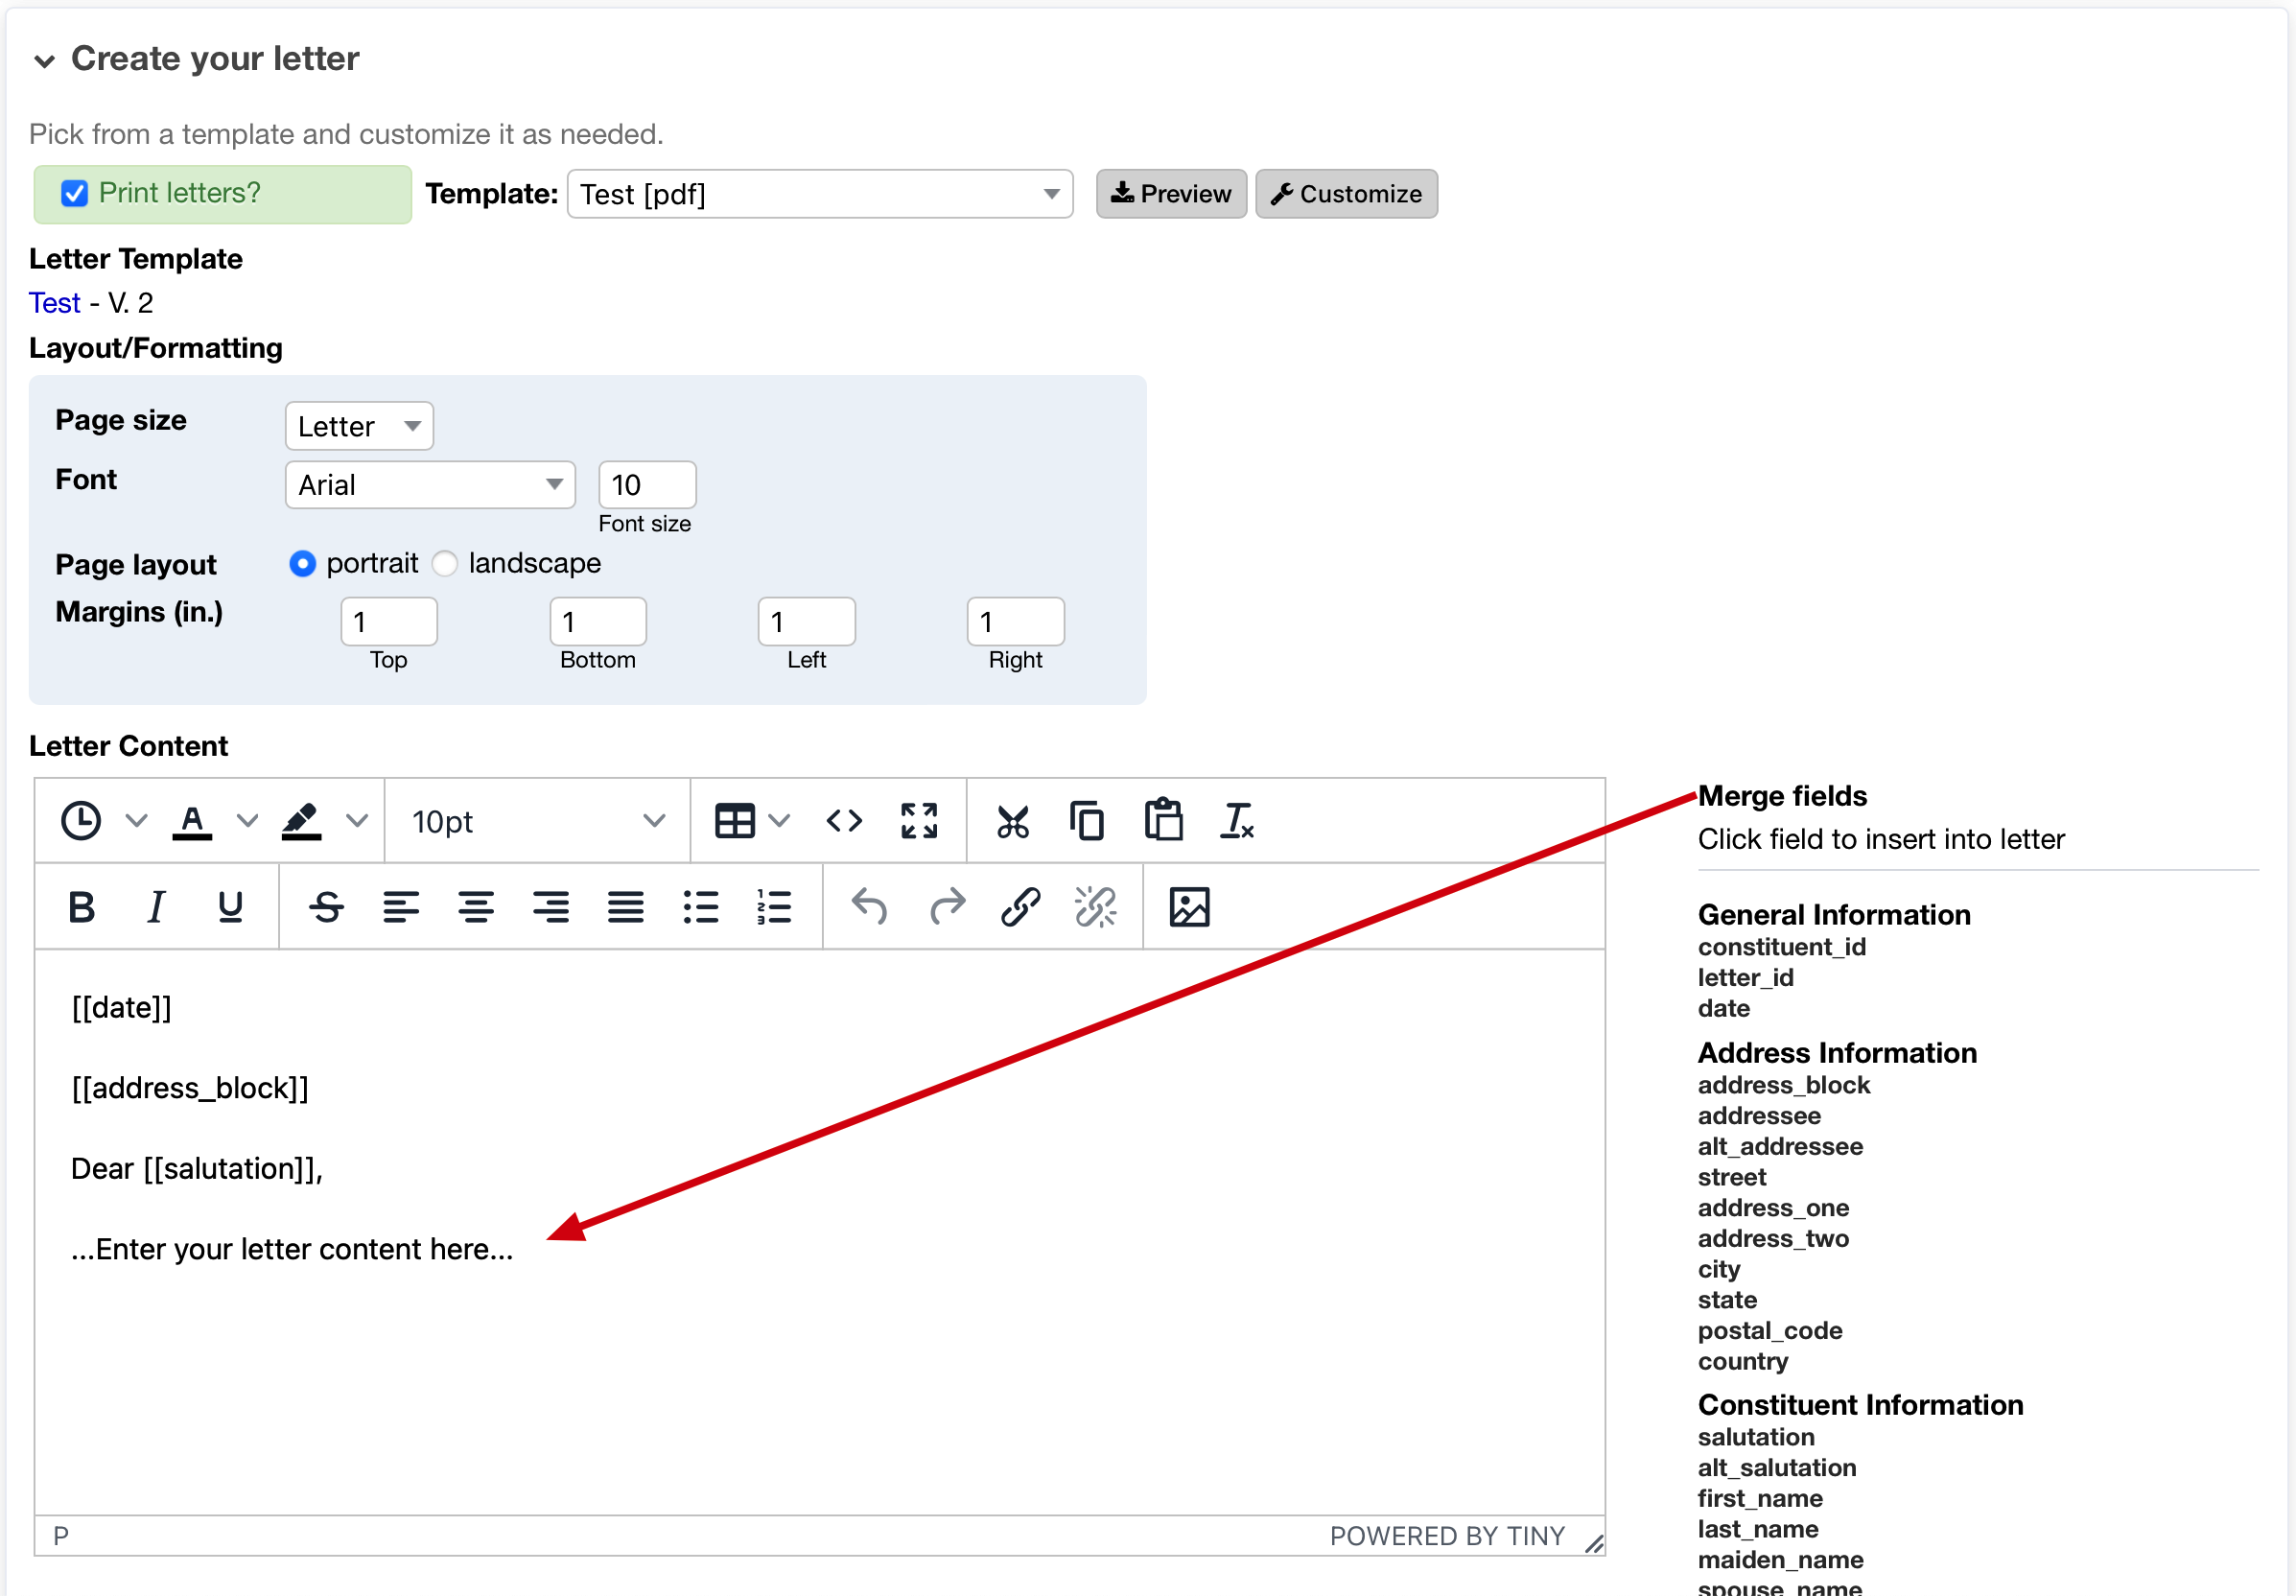Screen dimensions: 2296x1596
Task: Apply bold formatting to letter text
Action: pyautogui.click(x=82, y=906)
